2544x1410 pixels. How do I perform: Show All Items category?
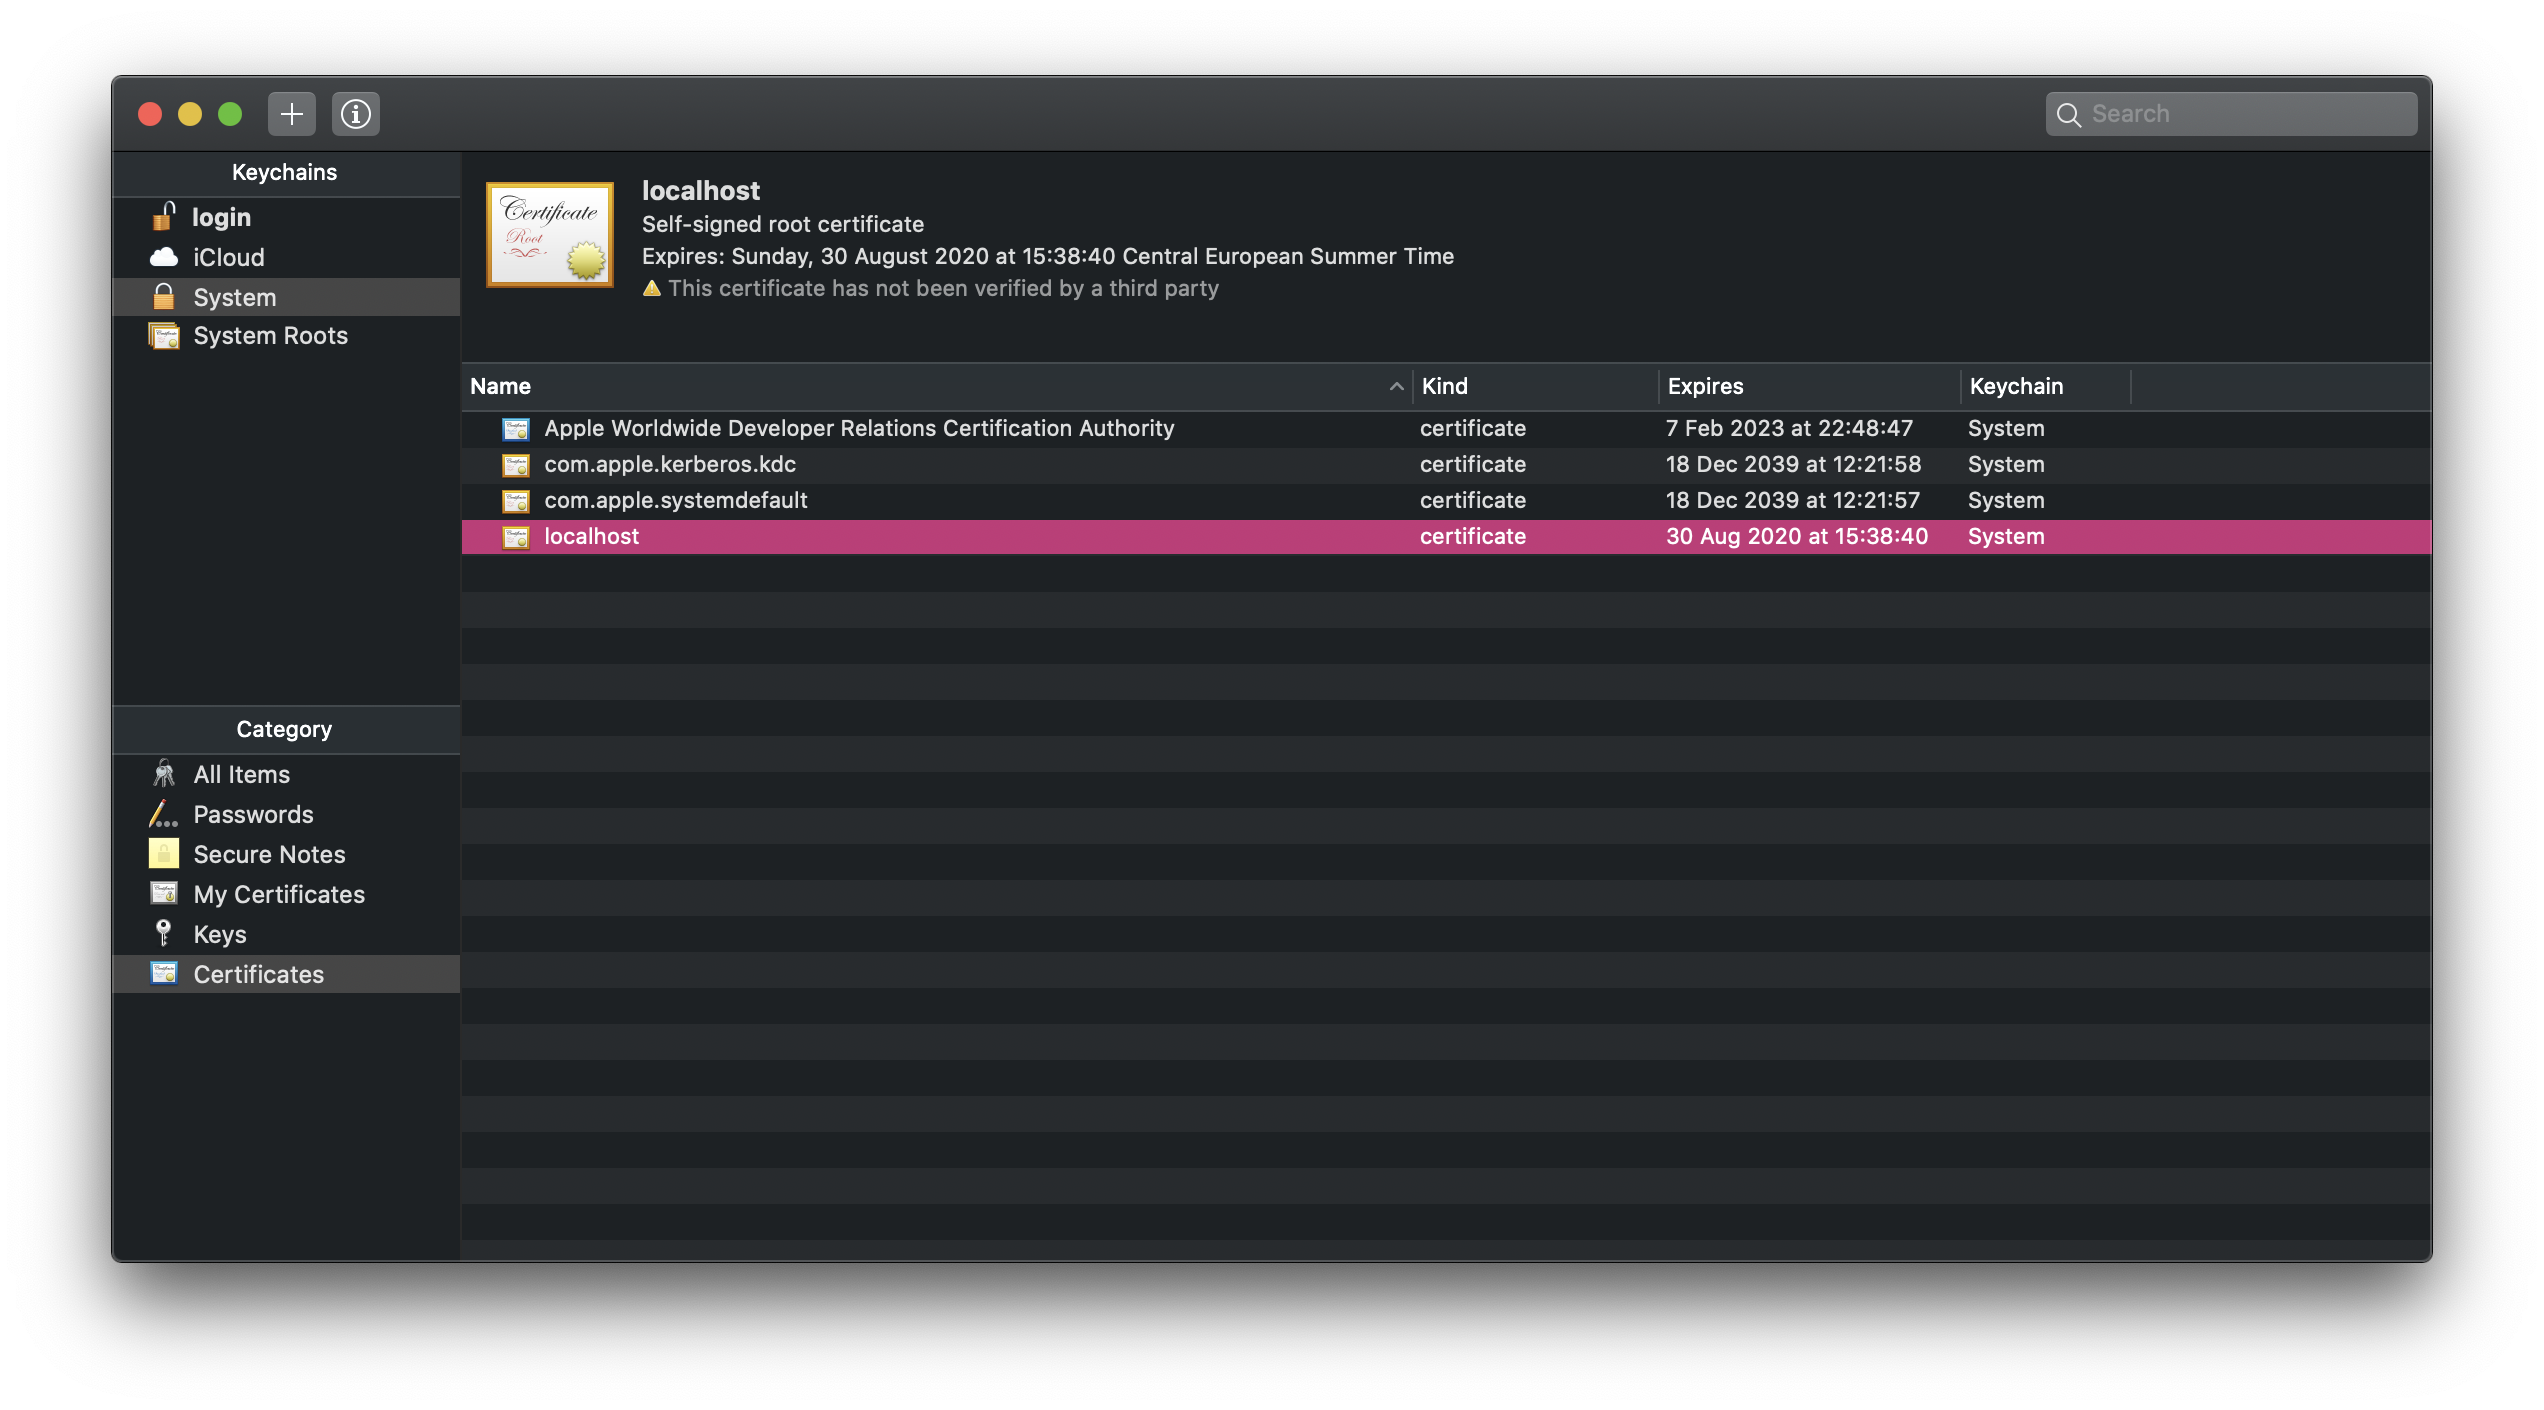click(241, 774)
